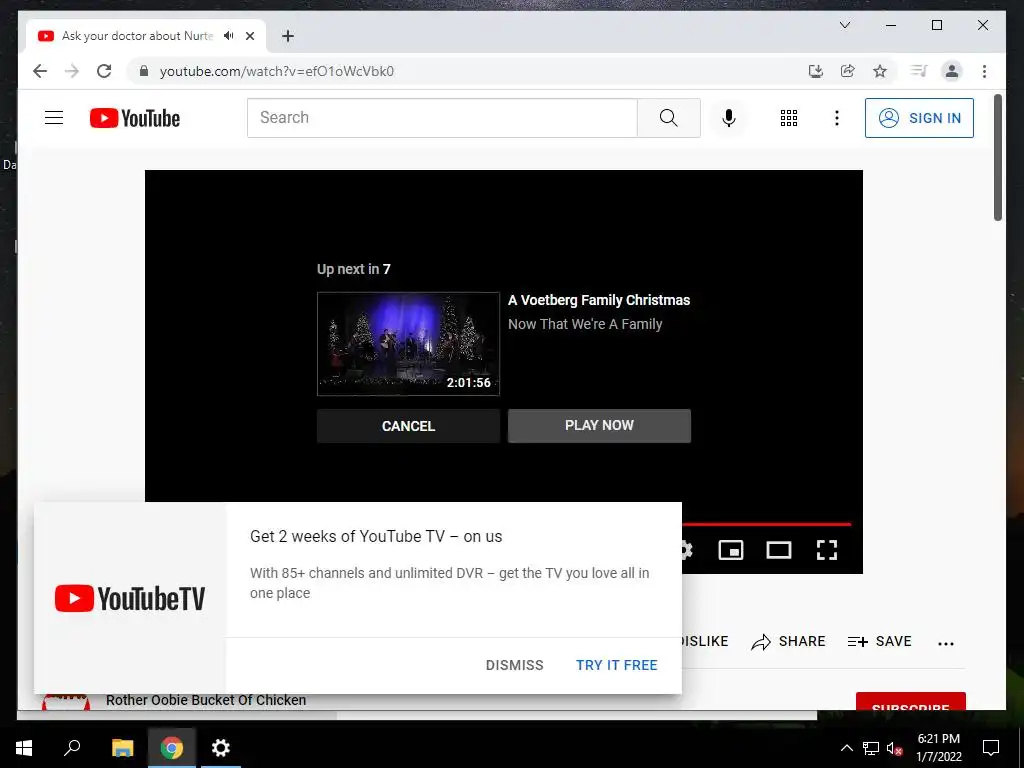Focus the YouTube Search field

(442, 118)
